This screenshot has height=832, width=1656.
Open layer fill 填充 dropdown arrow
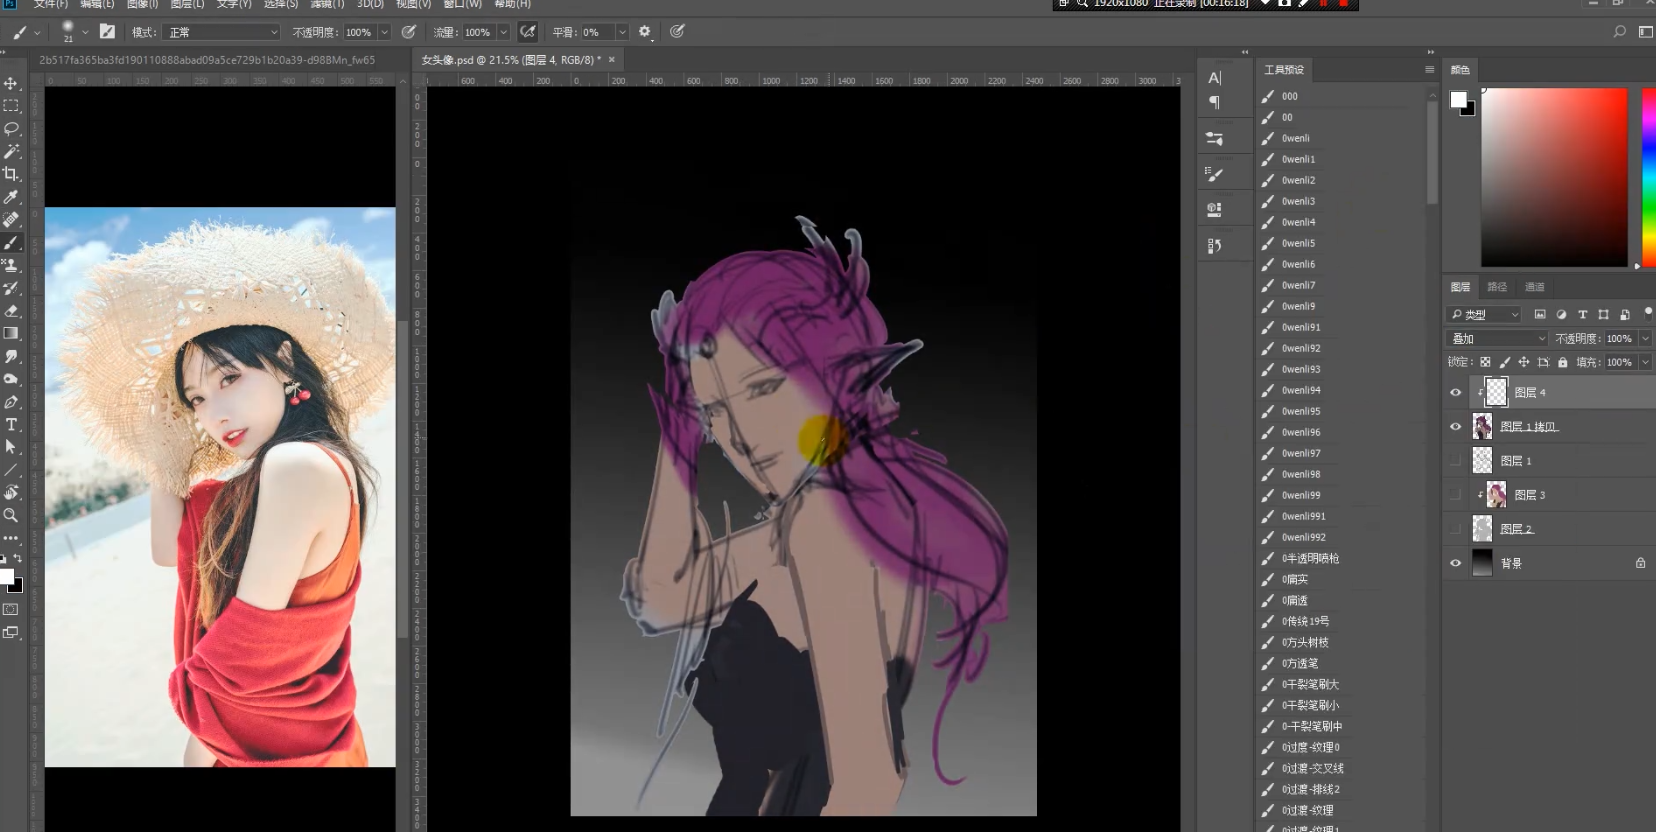[x=1645, y=362]
